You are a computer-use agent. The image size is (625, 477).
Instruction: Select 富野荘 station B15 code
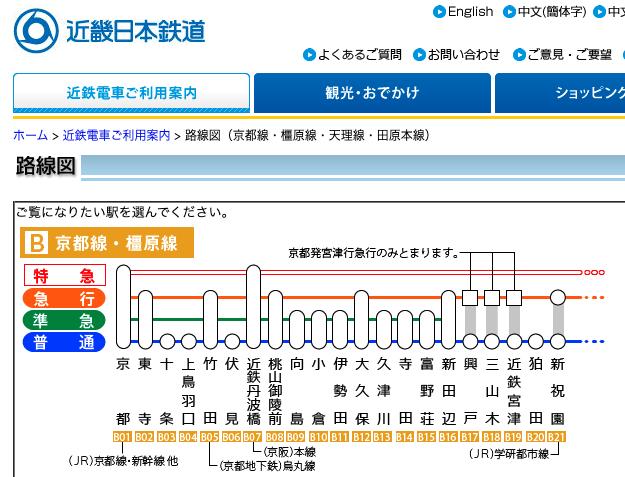[x=426, y=437]
